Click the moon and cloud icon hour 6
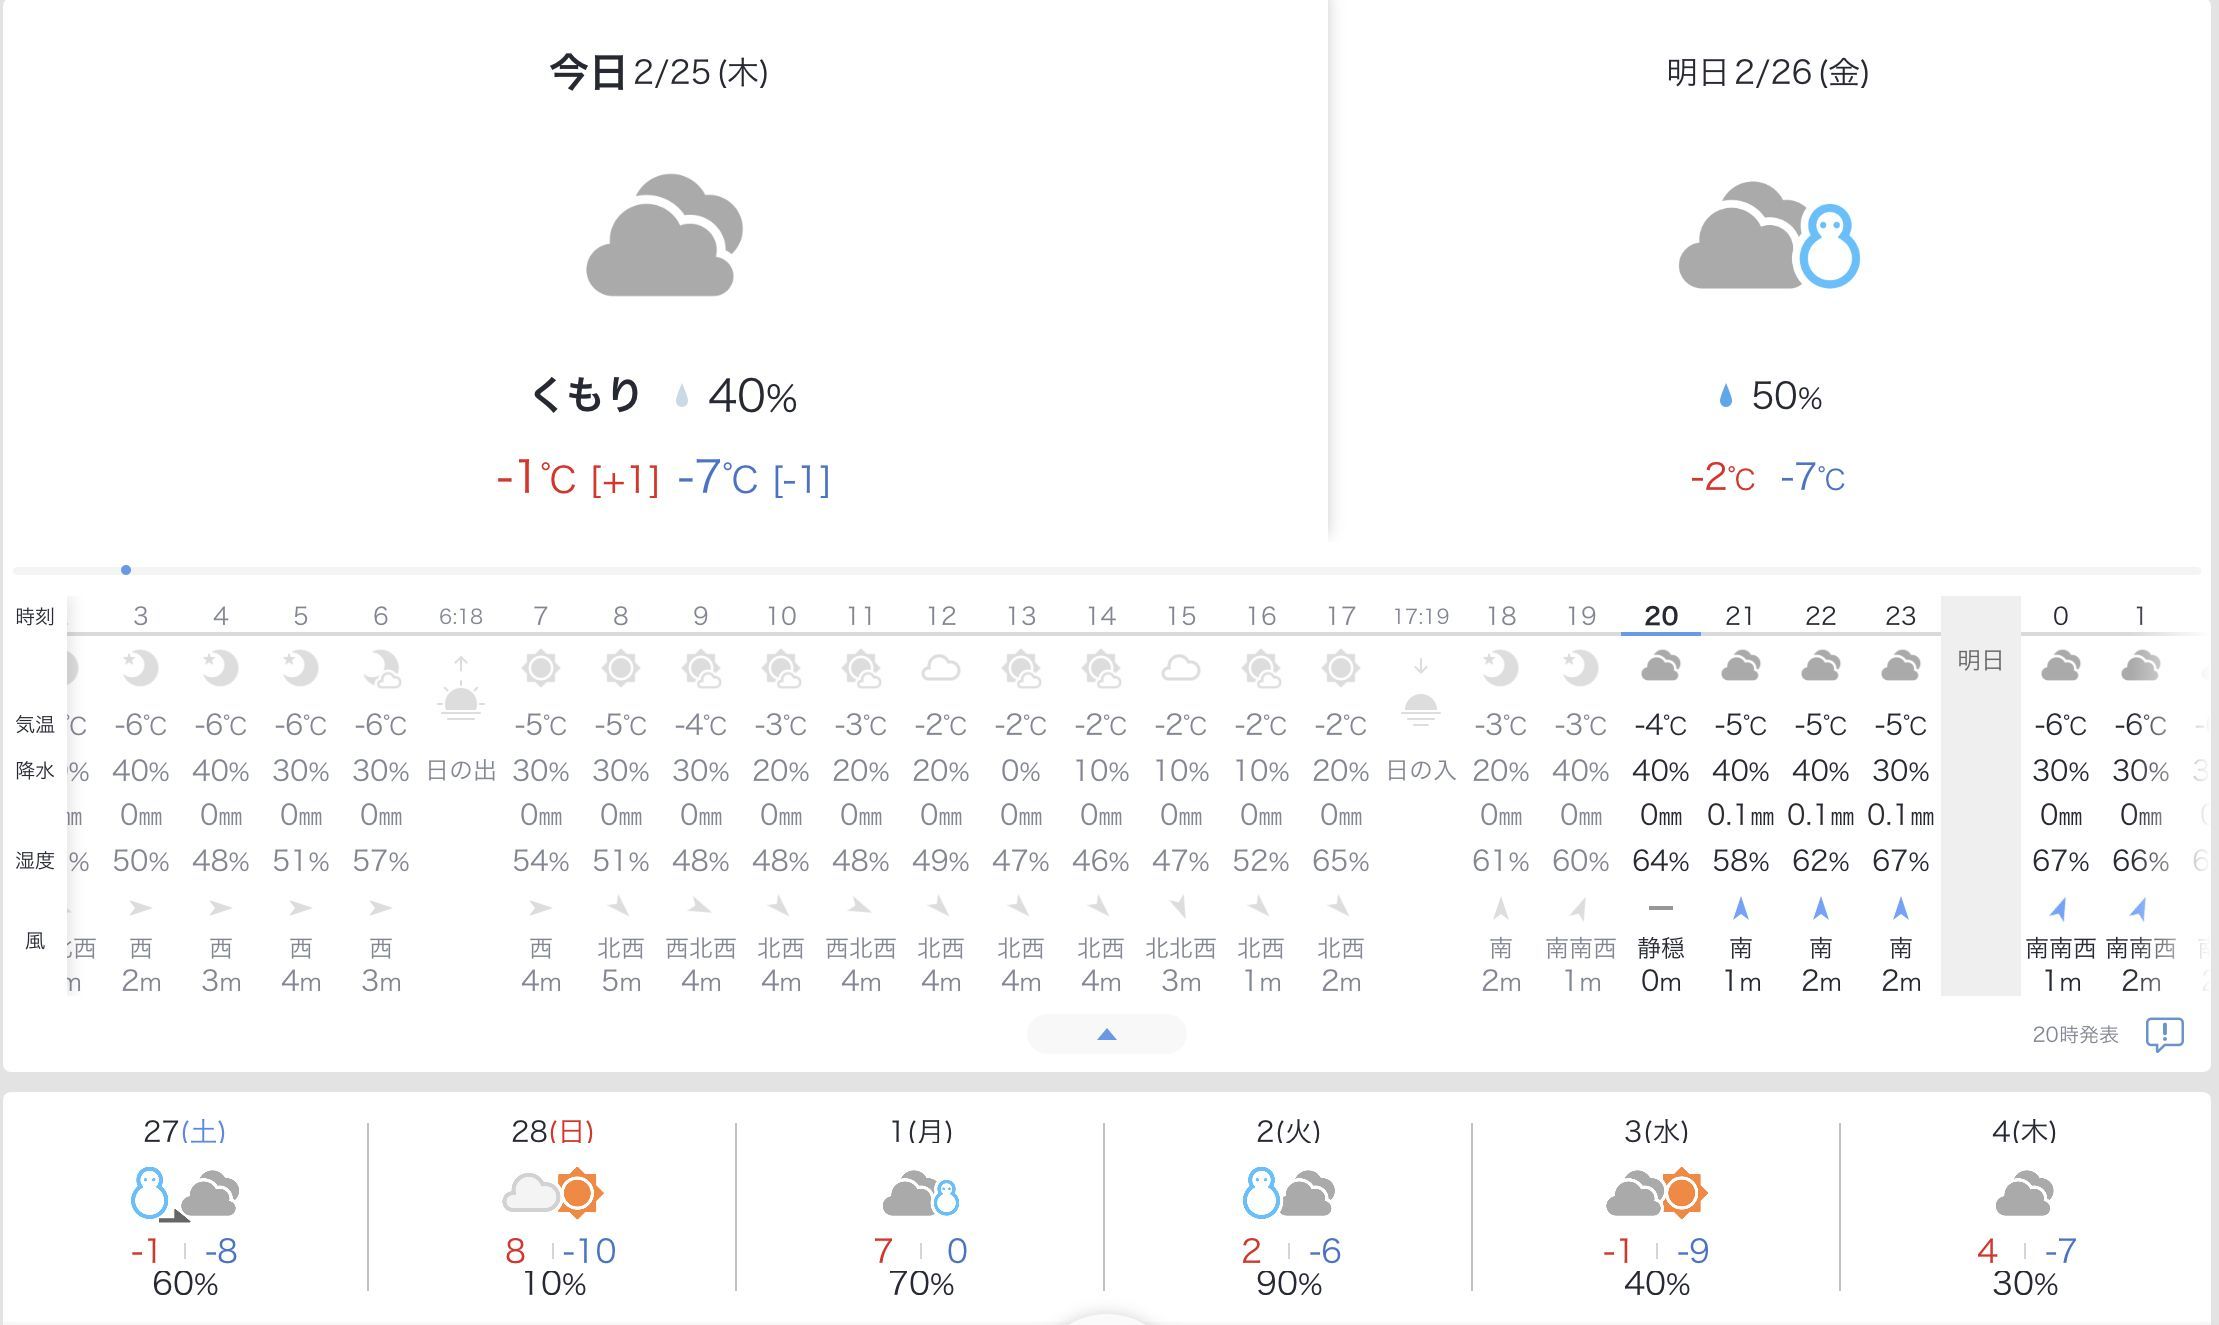The width and height of the screenshot is (2219, 1325). click(381, 668)
